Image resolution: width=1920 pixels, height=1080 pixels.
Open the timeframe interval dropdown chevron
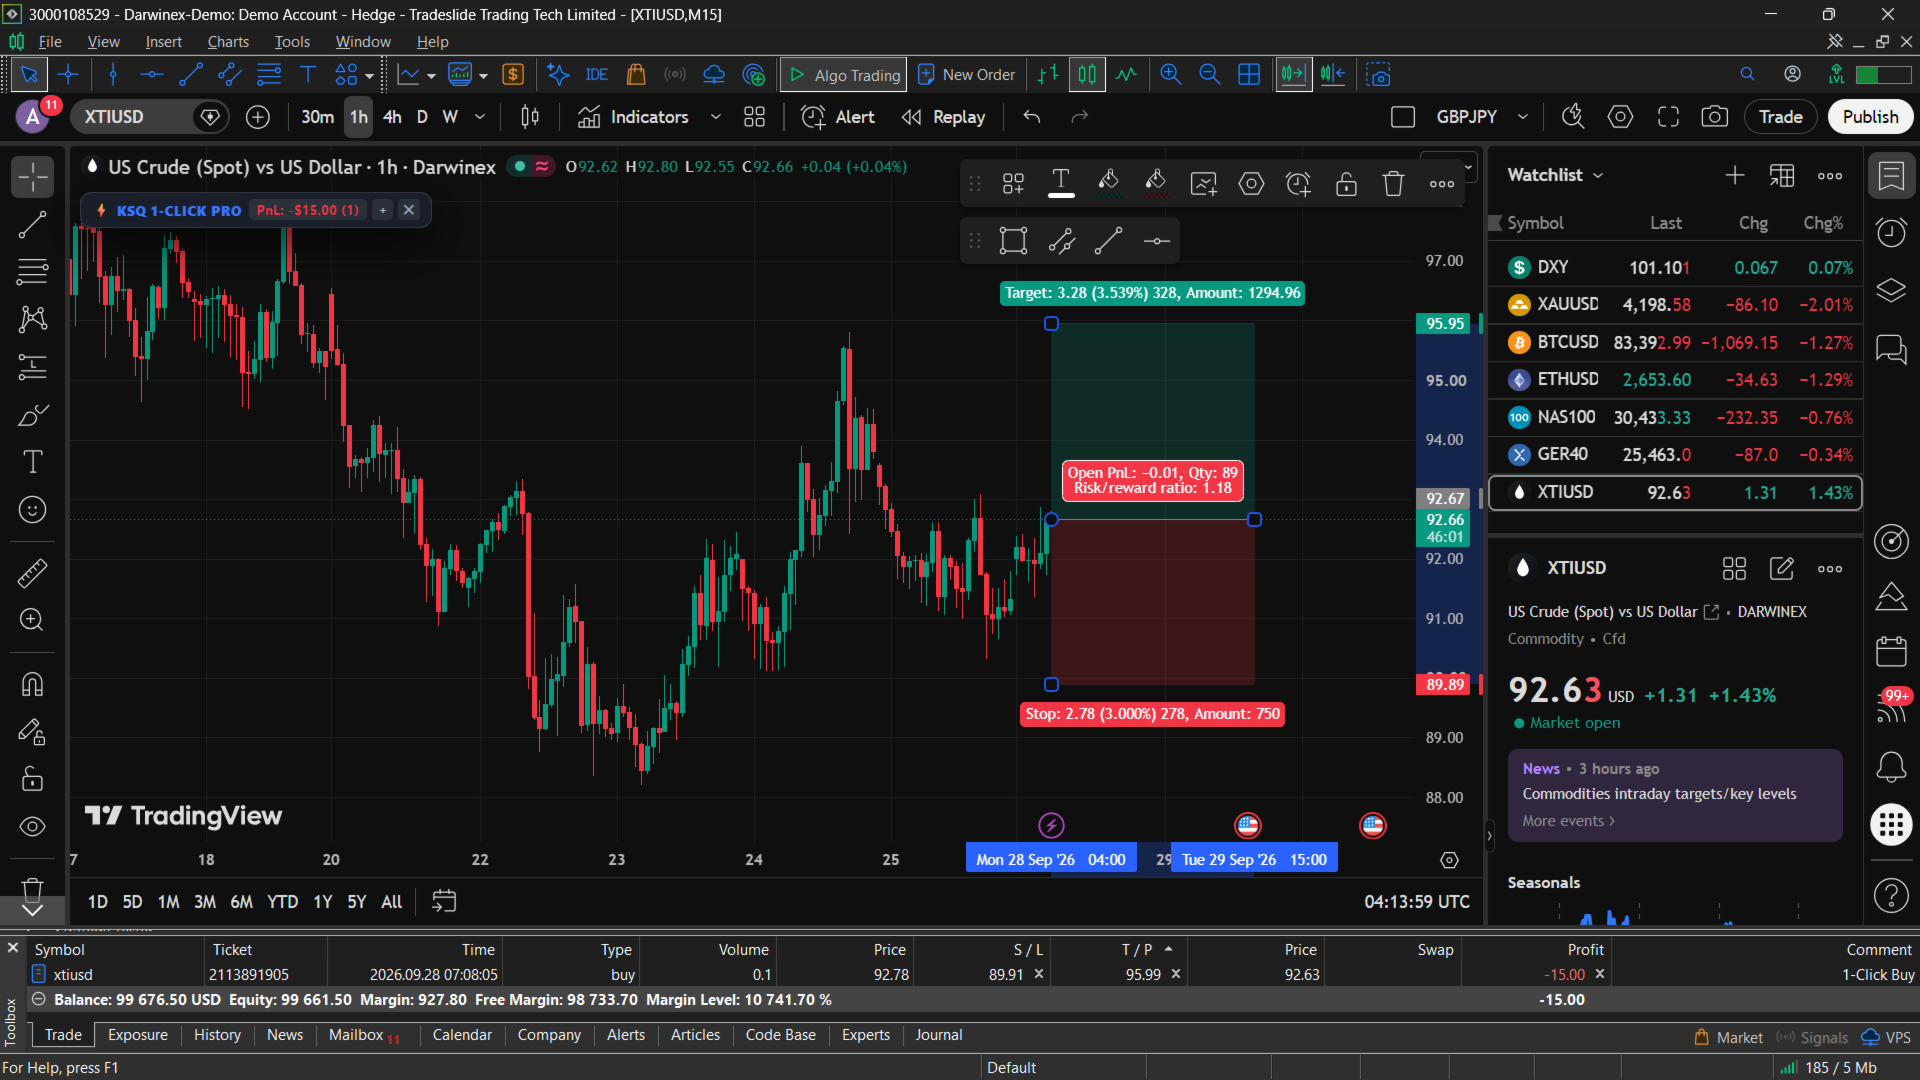coord(480,117)
